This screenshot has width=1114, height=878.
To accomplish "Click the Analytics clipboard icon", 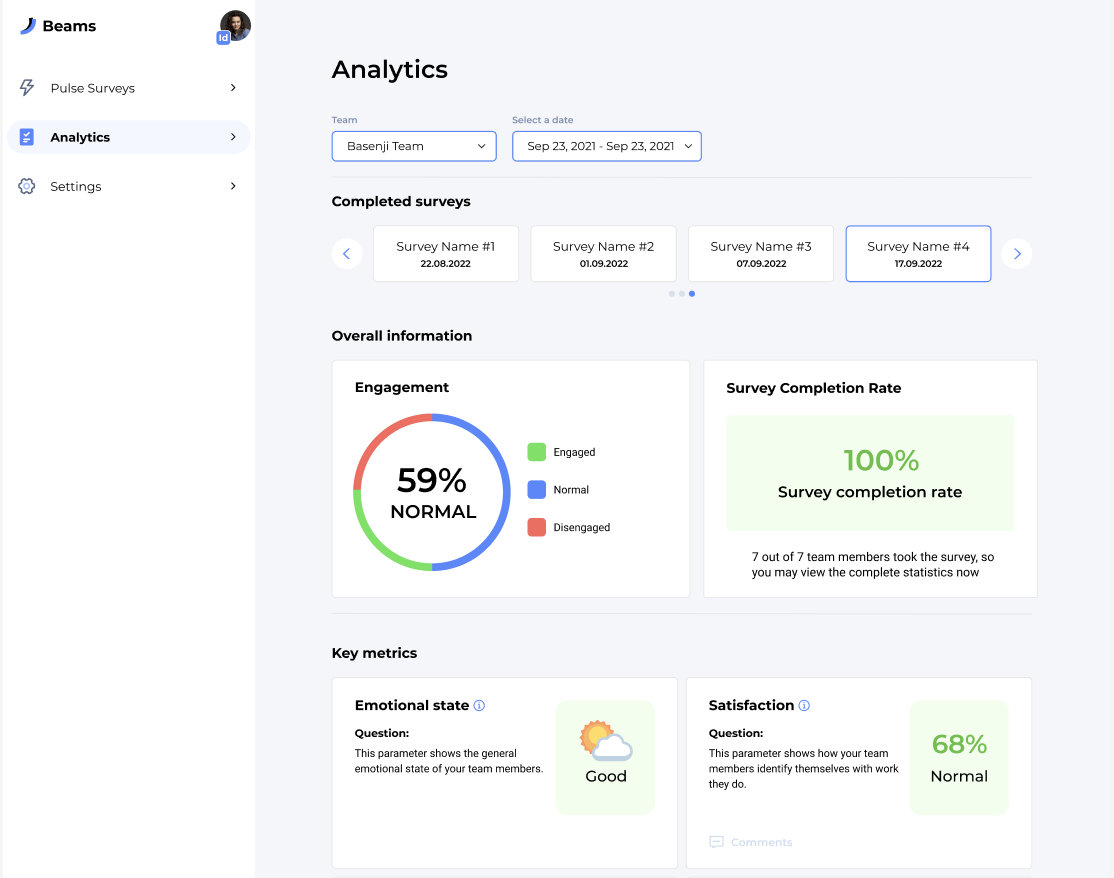I will click(x=27, y=137).
